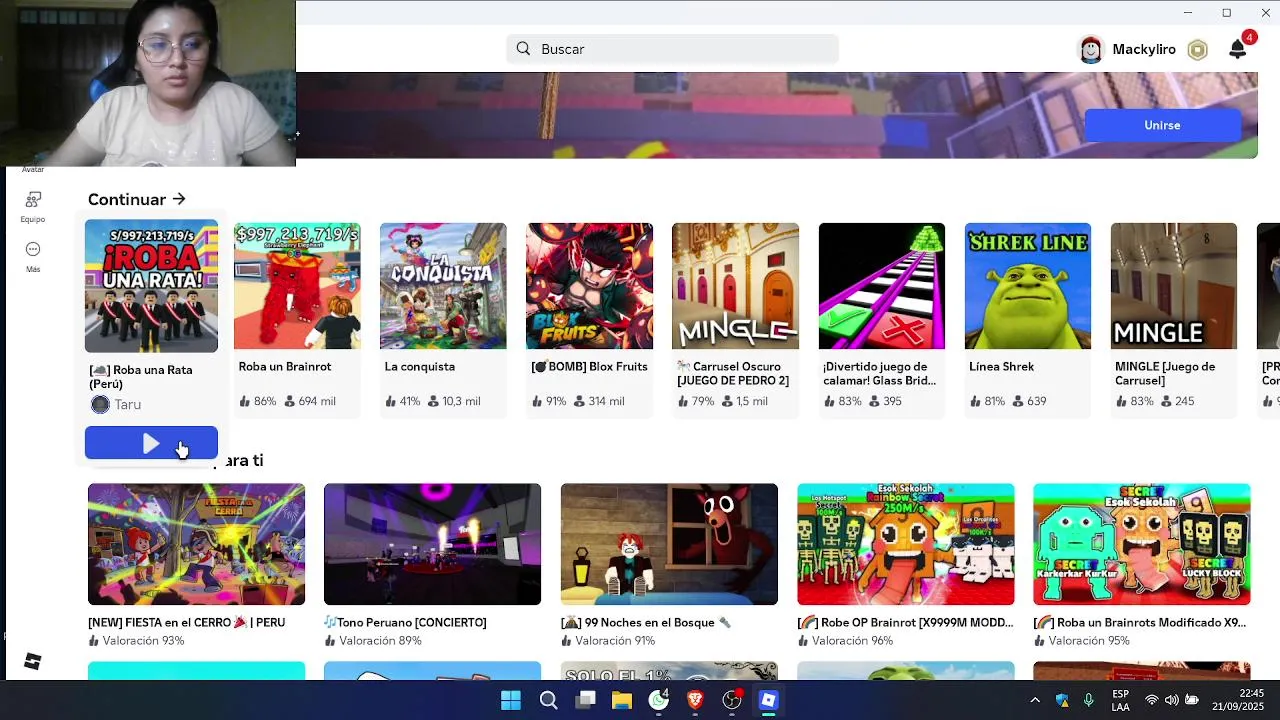Open MINGLE Juego de Carrusel thumbnail
This screenshot has height=720, width=1280.
(x=1174, y=286)
